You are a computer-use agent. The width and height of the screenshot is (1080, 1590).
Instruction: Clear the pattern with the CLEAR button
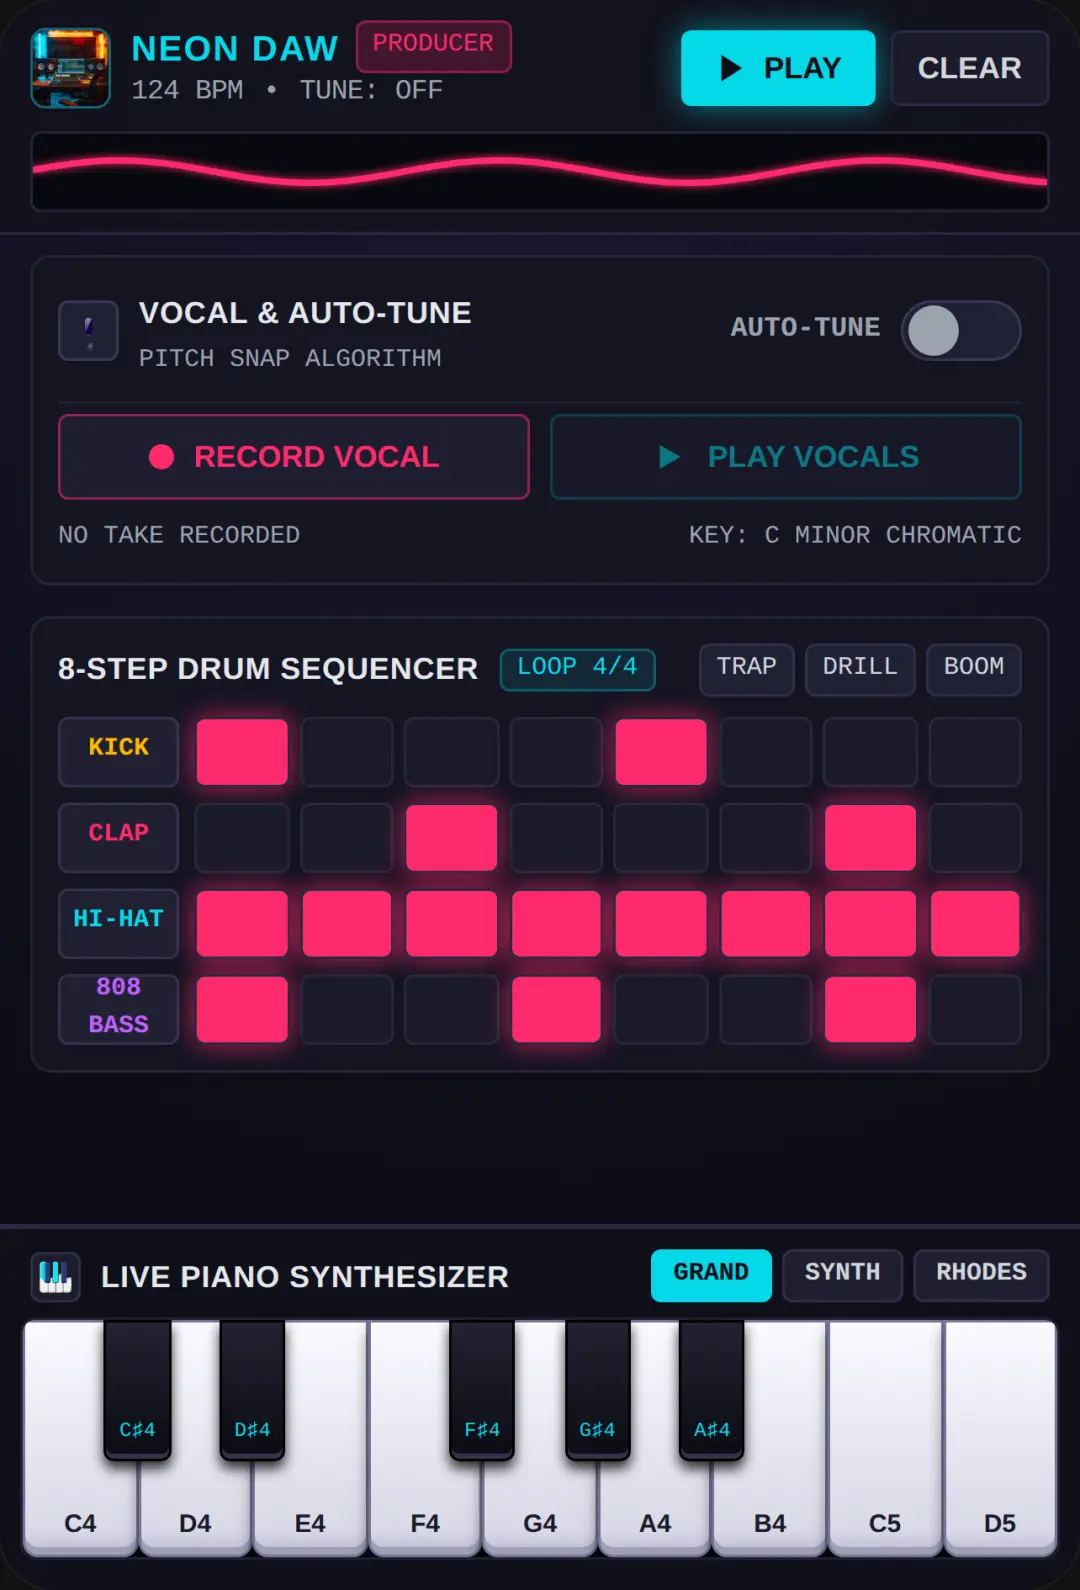[x=969, y=68]
